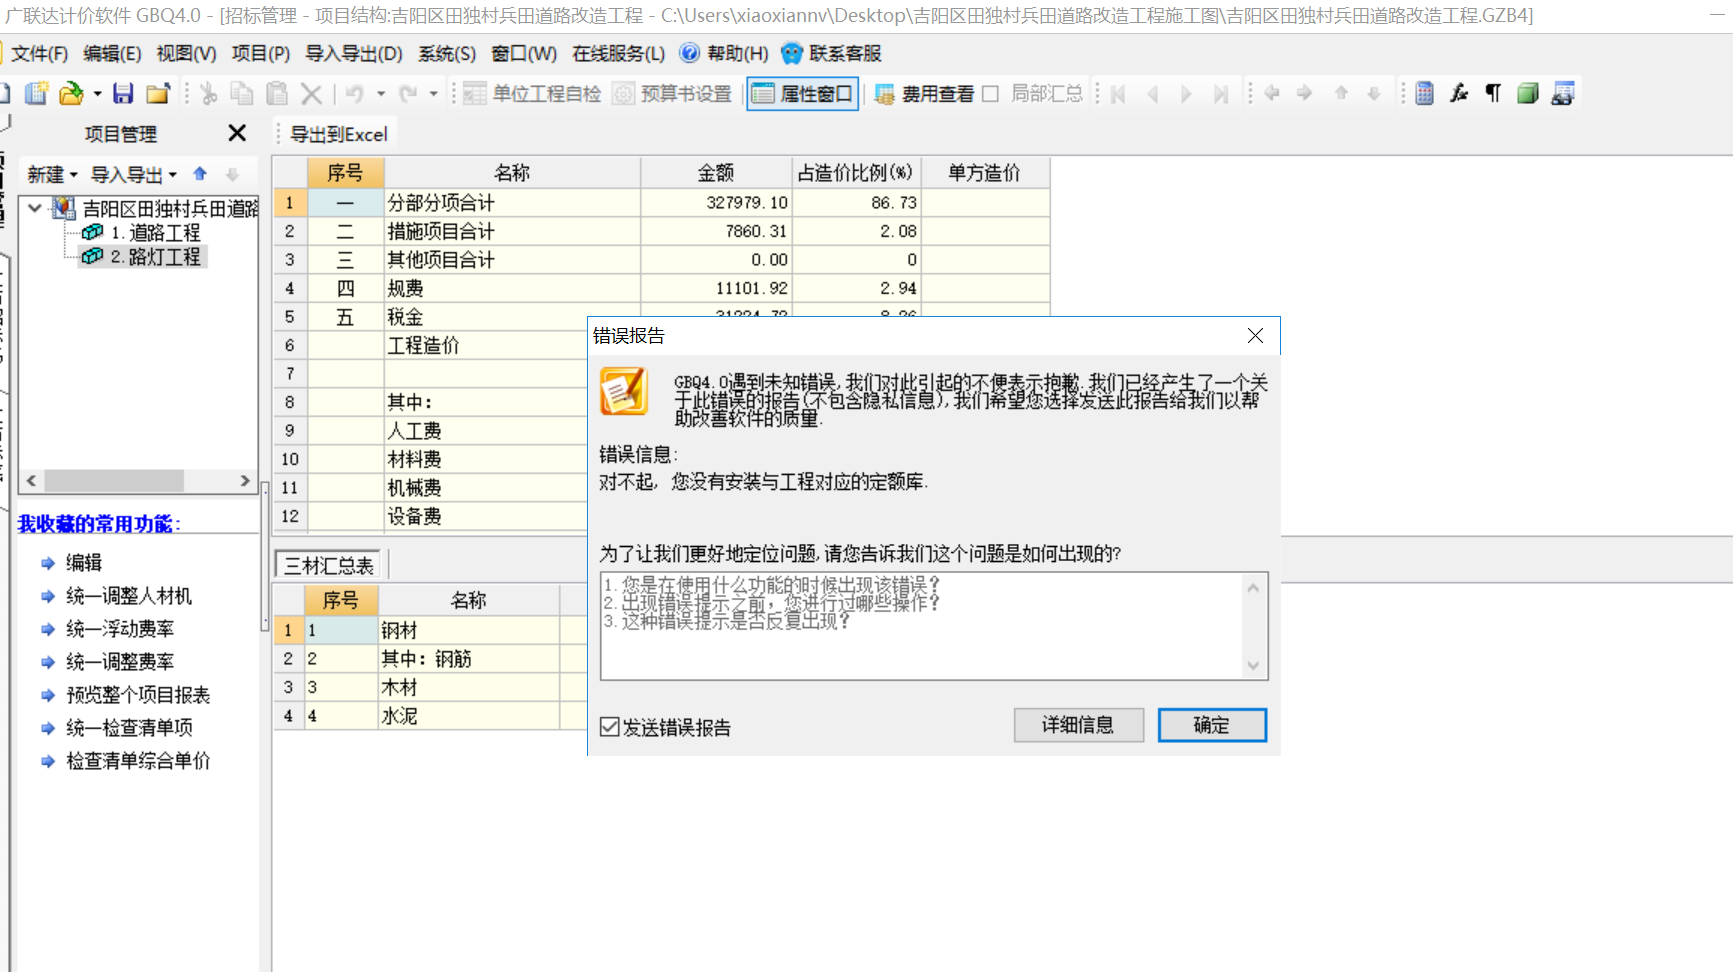1733x972 pixels.
Task: Click the toolbar move-down arrow icon
Action: (1374, 93)
